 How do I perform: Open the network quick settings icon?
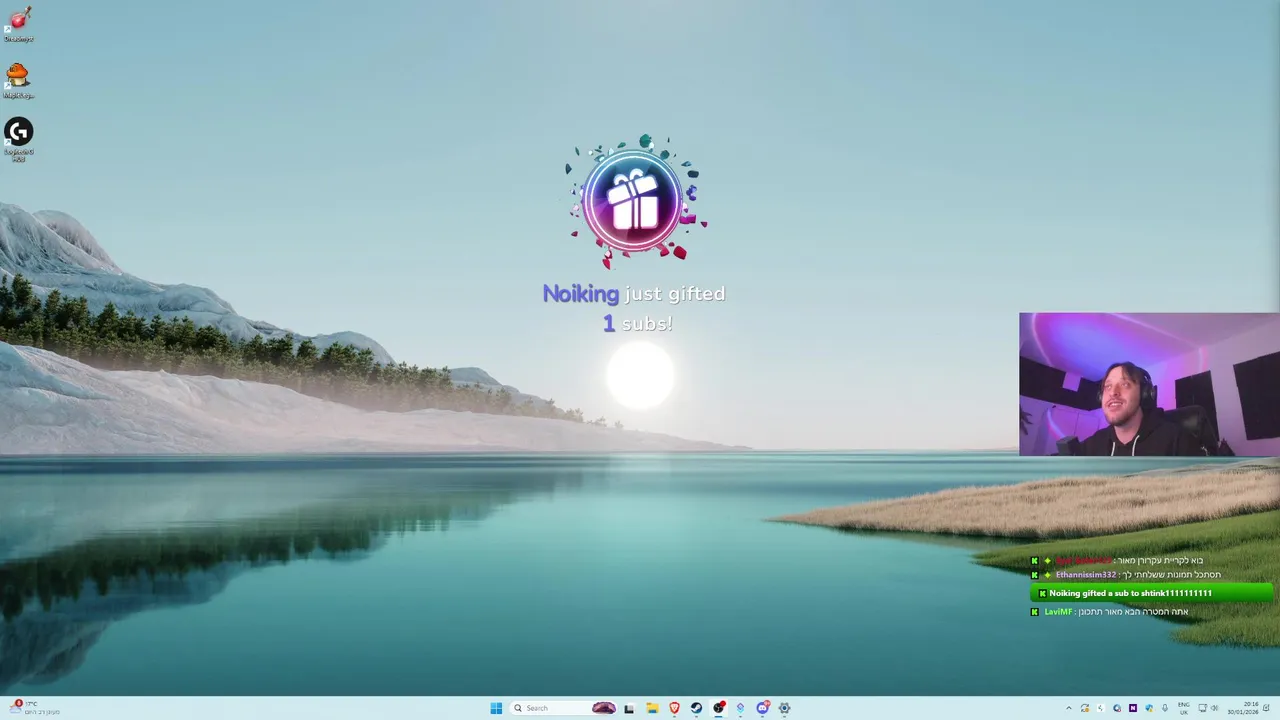(1203, 708)
